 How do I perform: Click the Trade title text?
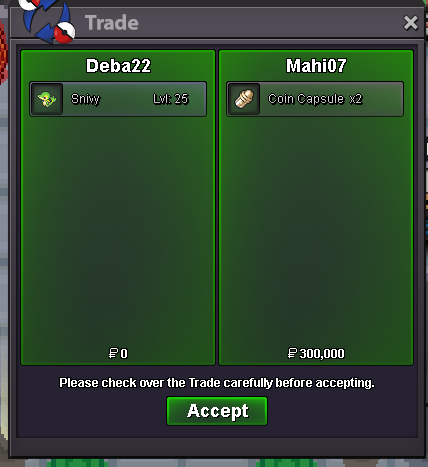tap(112, 23)
